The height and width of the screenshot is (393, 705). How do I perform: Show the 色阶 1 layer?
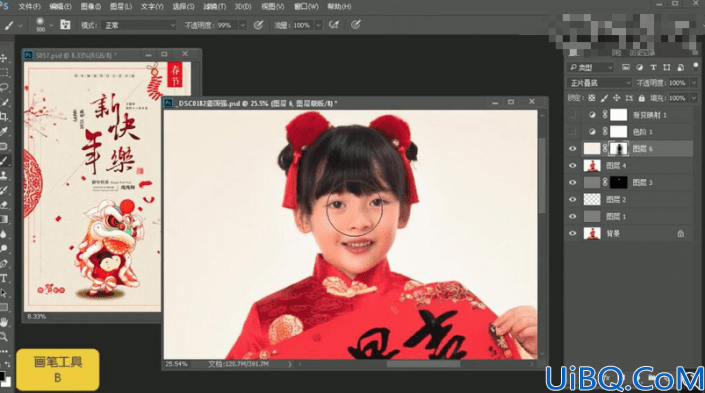click(572, 132)
